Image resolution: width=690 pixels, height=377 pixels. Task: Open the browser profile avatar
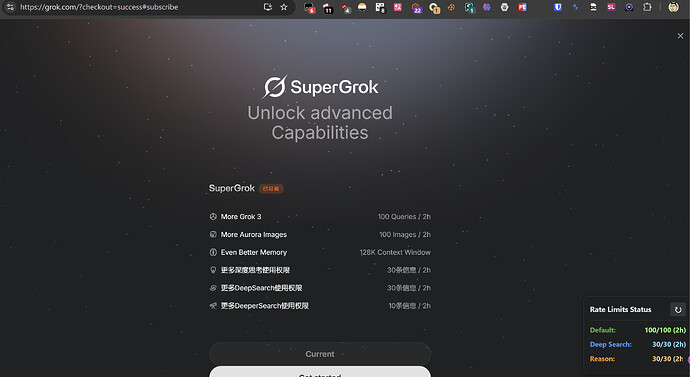tap(673, 7)
